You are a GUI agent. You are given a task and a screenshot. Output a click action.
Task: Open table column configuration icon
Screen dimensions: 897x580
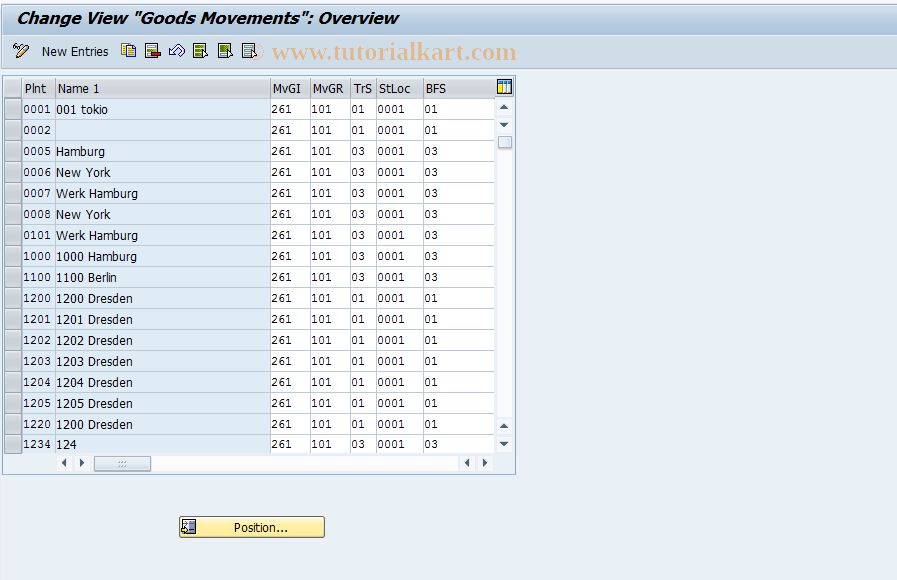pos(505,87)
